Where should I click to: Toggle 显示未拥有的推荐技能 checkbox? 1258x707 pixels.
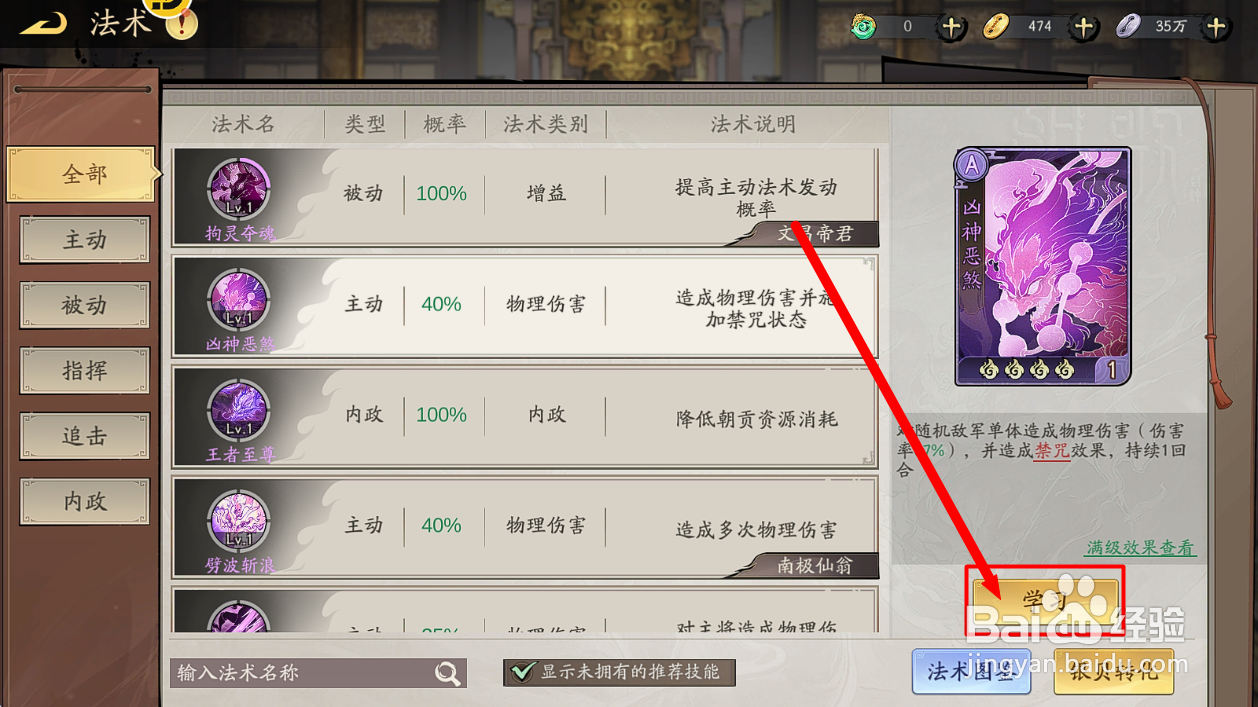[x=521, y=672]
